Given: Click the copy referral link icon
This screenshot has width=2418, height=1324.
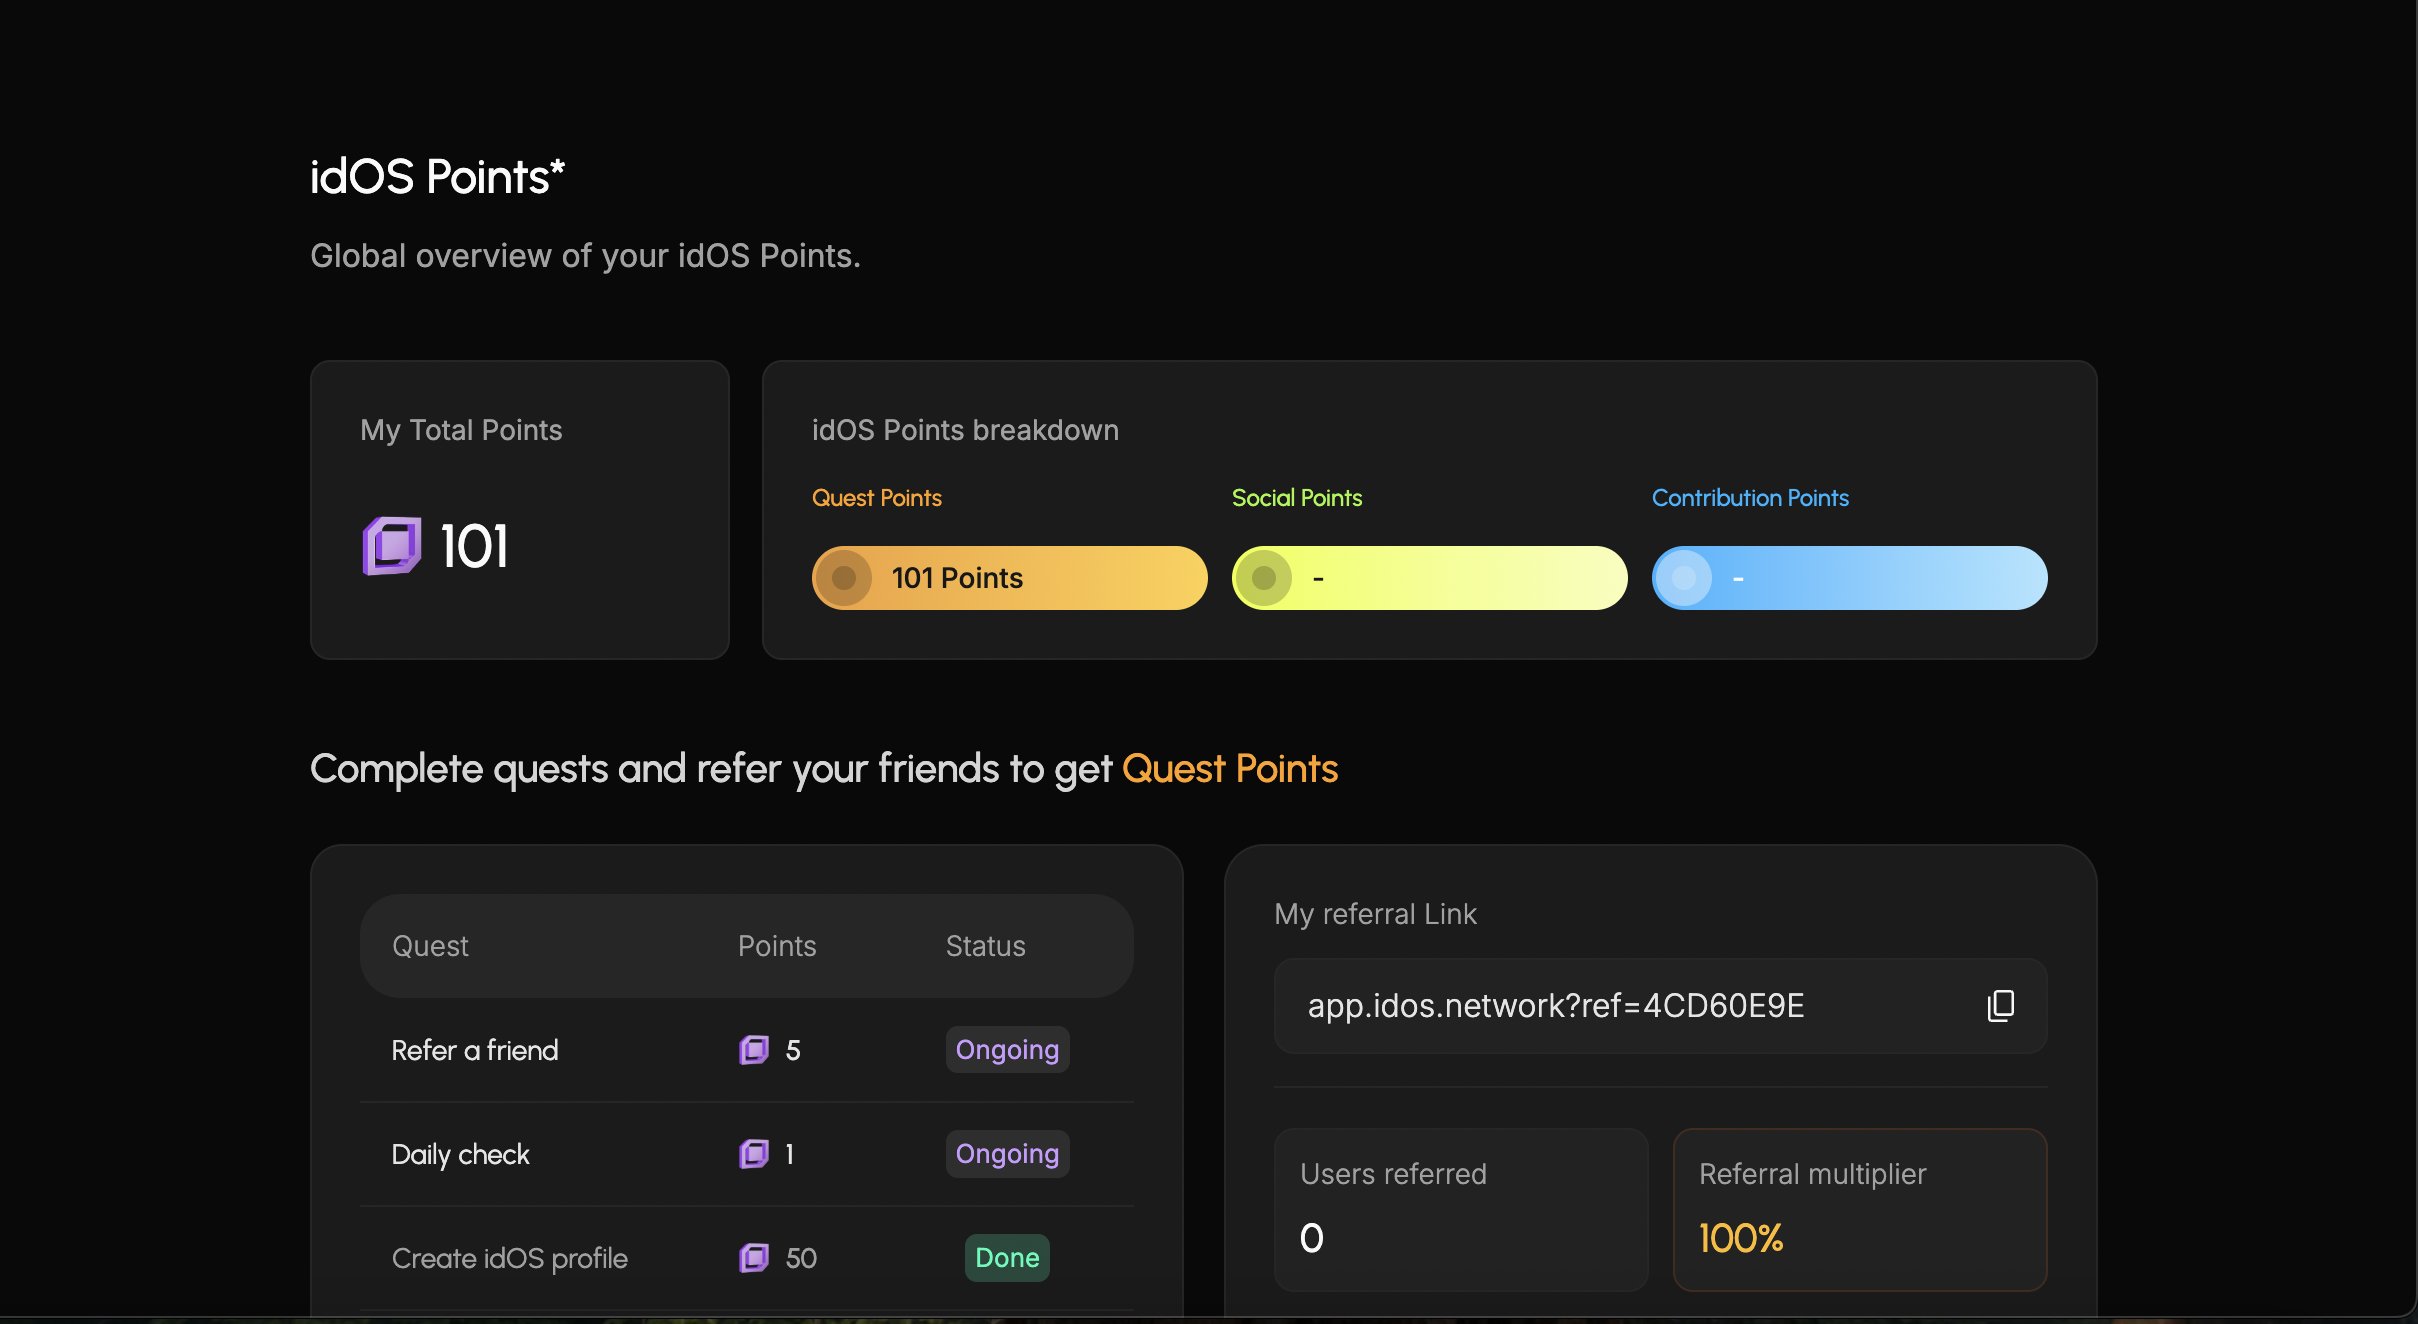Looking at the screenshot, I should coord(2000,1006).
